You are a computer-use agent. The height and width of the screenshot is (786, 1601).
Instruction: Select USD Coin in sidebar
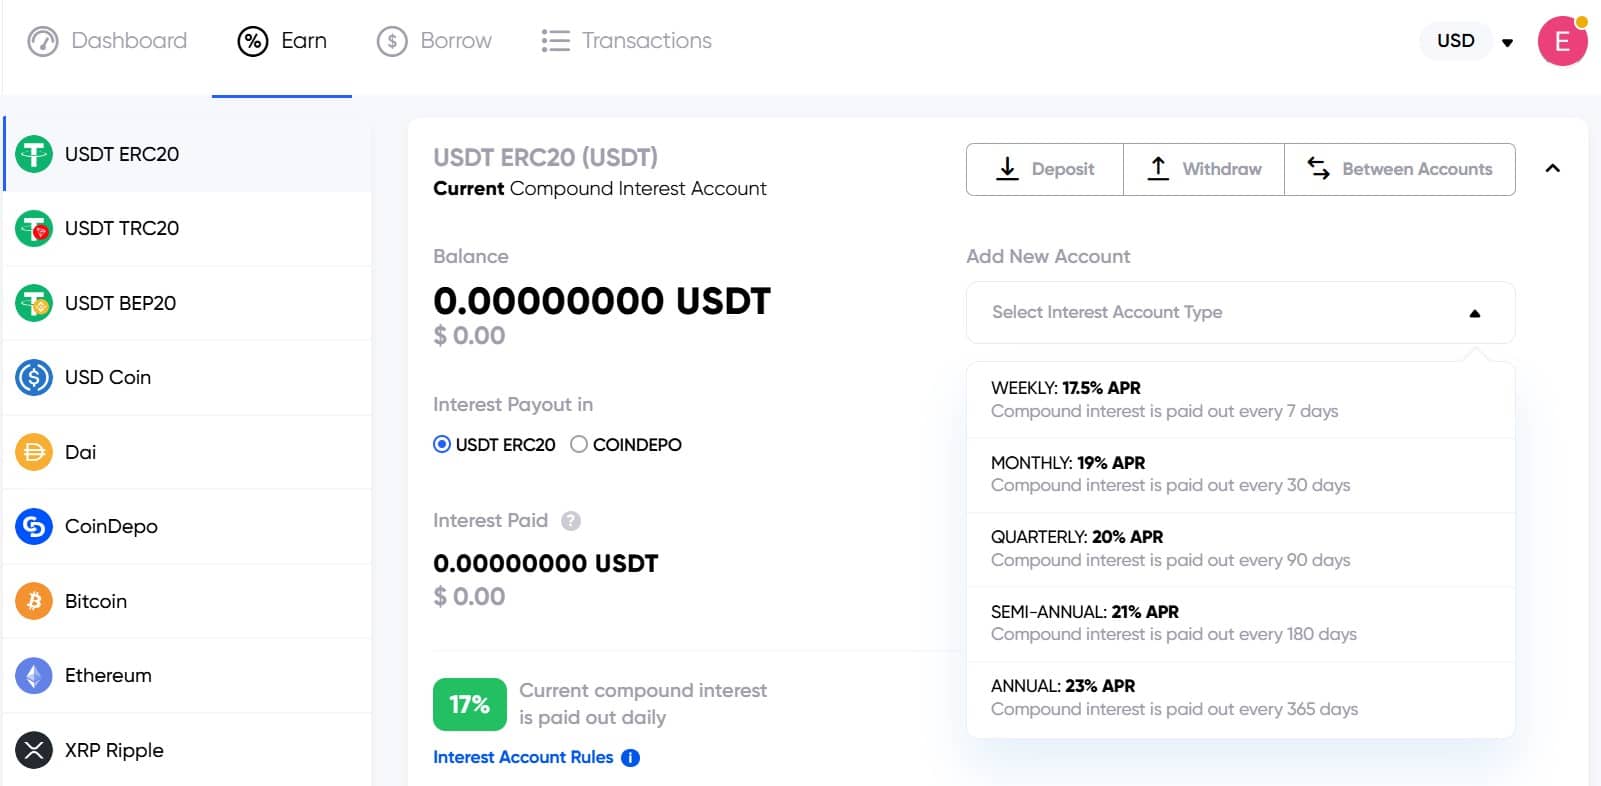pyautogui.click(x=188, y=377)
